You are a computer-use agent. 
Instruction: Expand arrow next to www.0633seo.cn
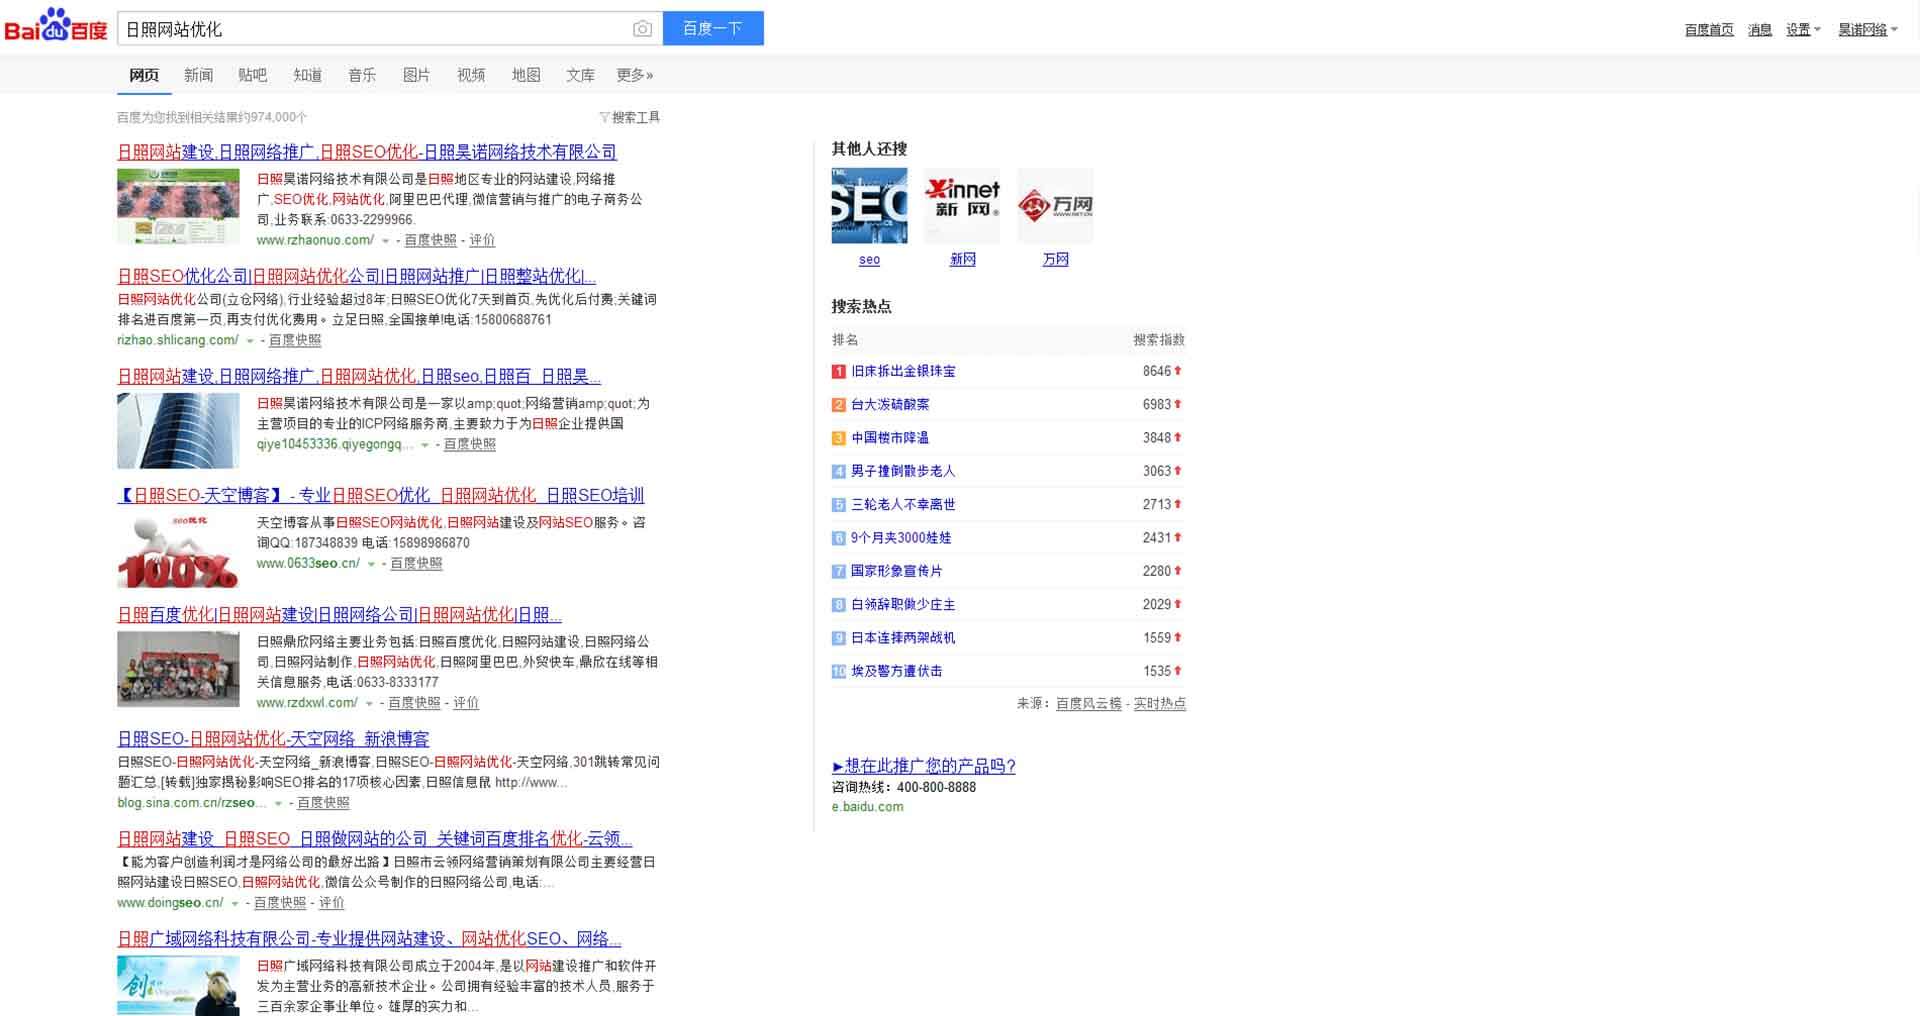point(372,564)
